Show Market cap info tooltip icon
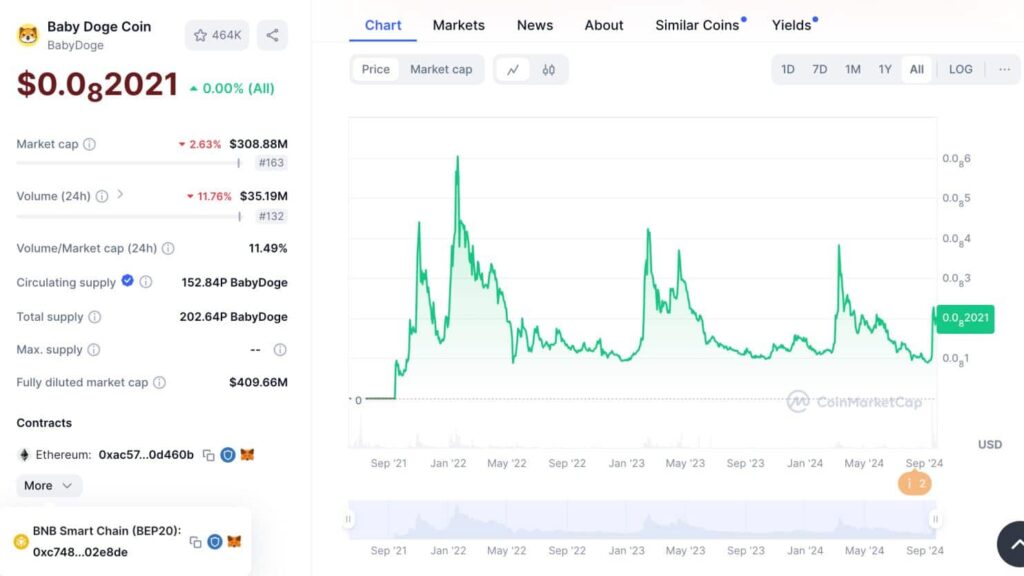Viewport: 1024px width, 576px height. pyautogui.click(x=89, y=144)
